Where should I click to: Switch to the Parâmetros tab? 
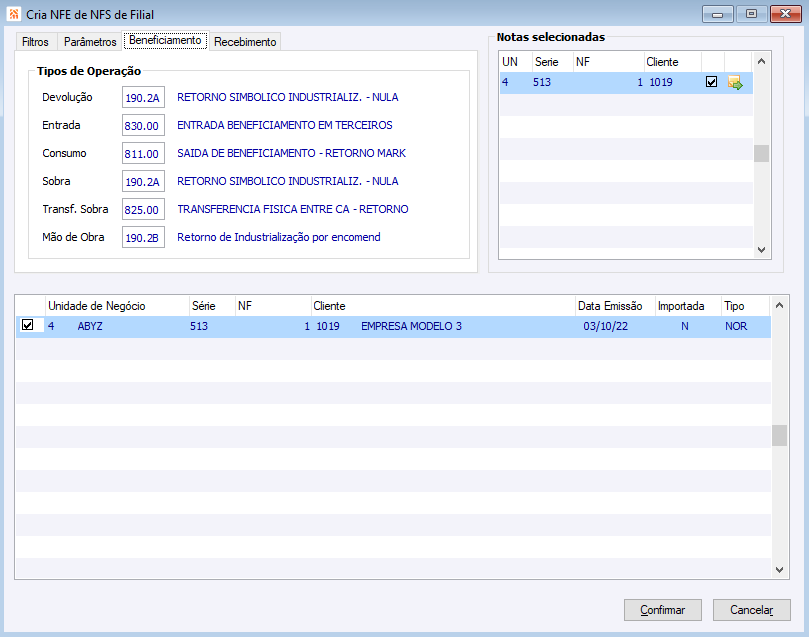click(90, 42)
